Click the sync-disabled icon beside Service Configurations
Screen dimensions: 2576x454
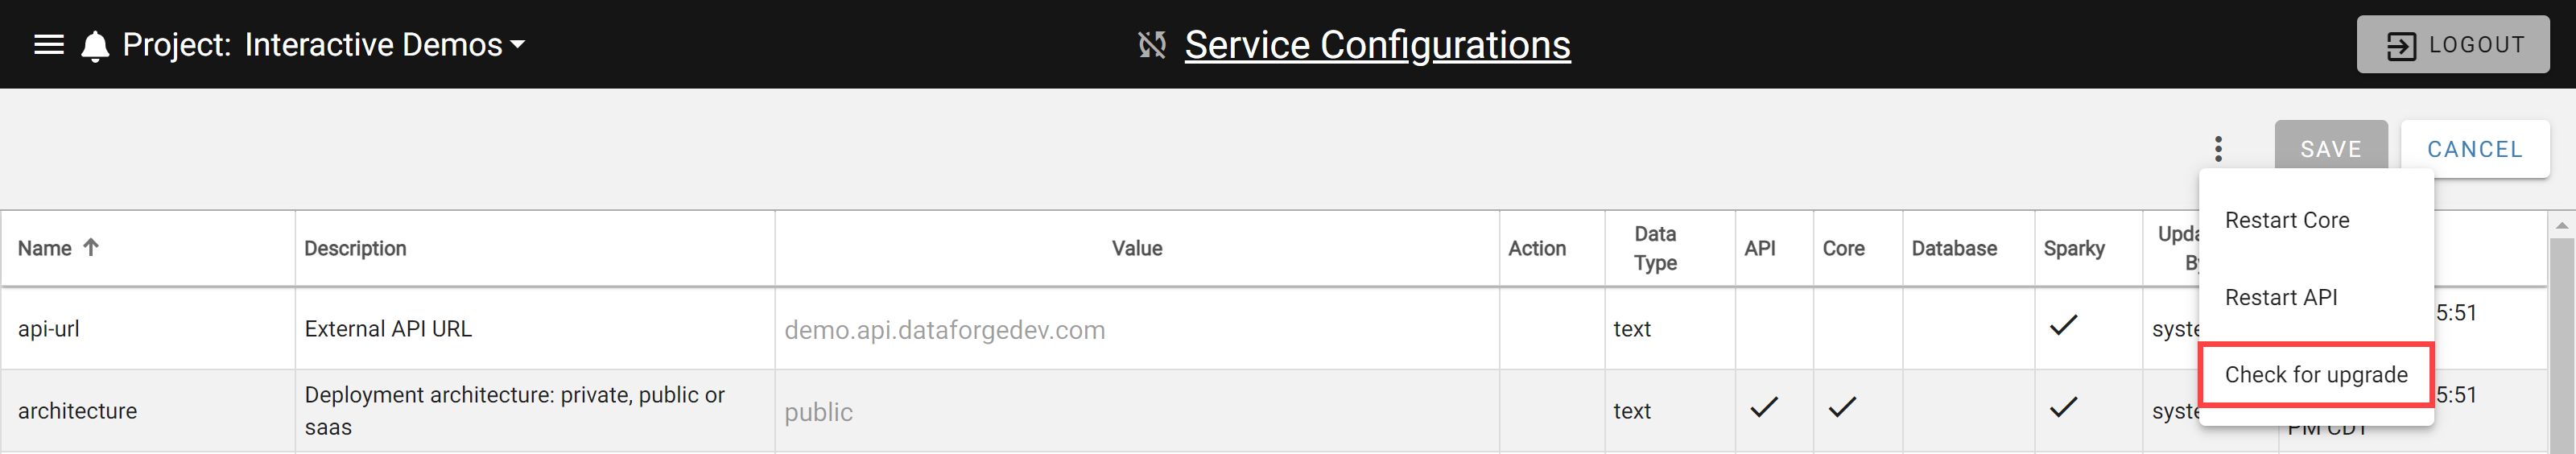click(1152, 45)
